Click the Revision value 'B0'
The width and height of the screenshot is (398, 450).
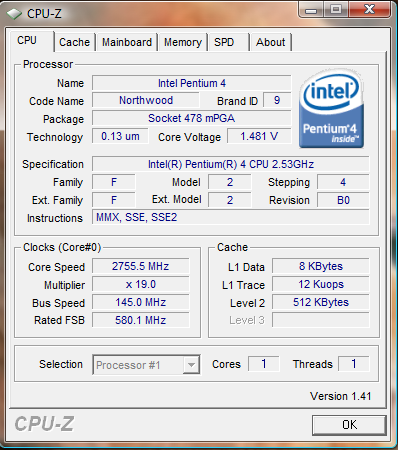[343, 200]
